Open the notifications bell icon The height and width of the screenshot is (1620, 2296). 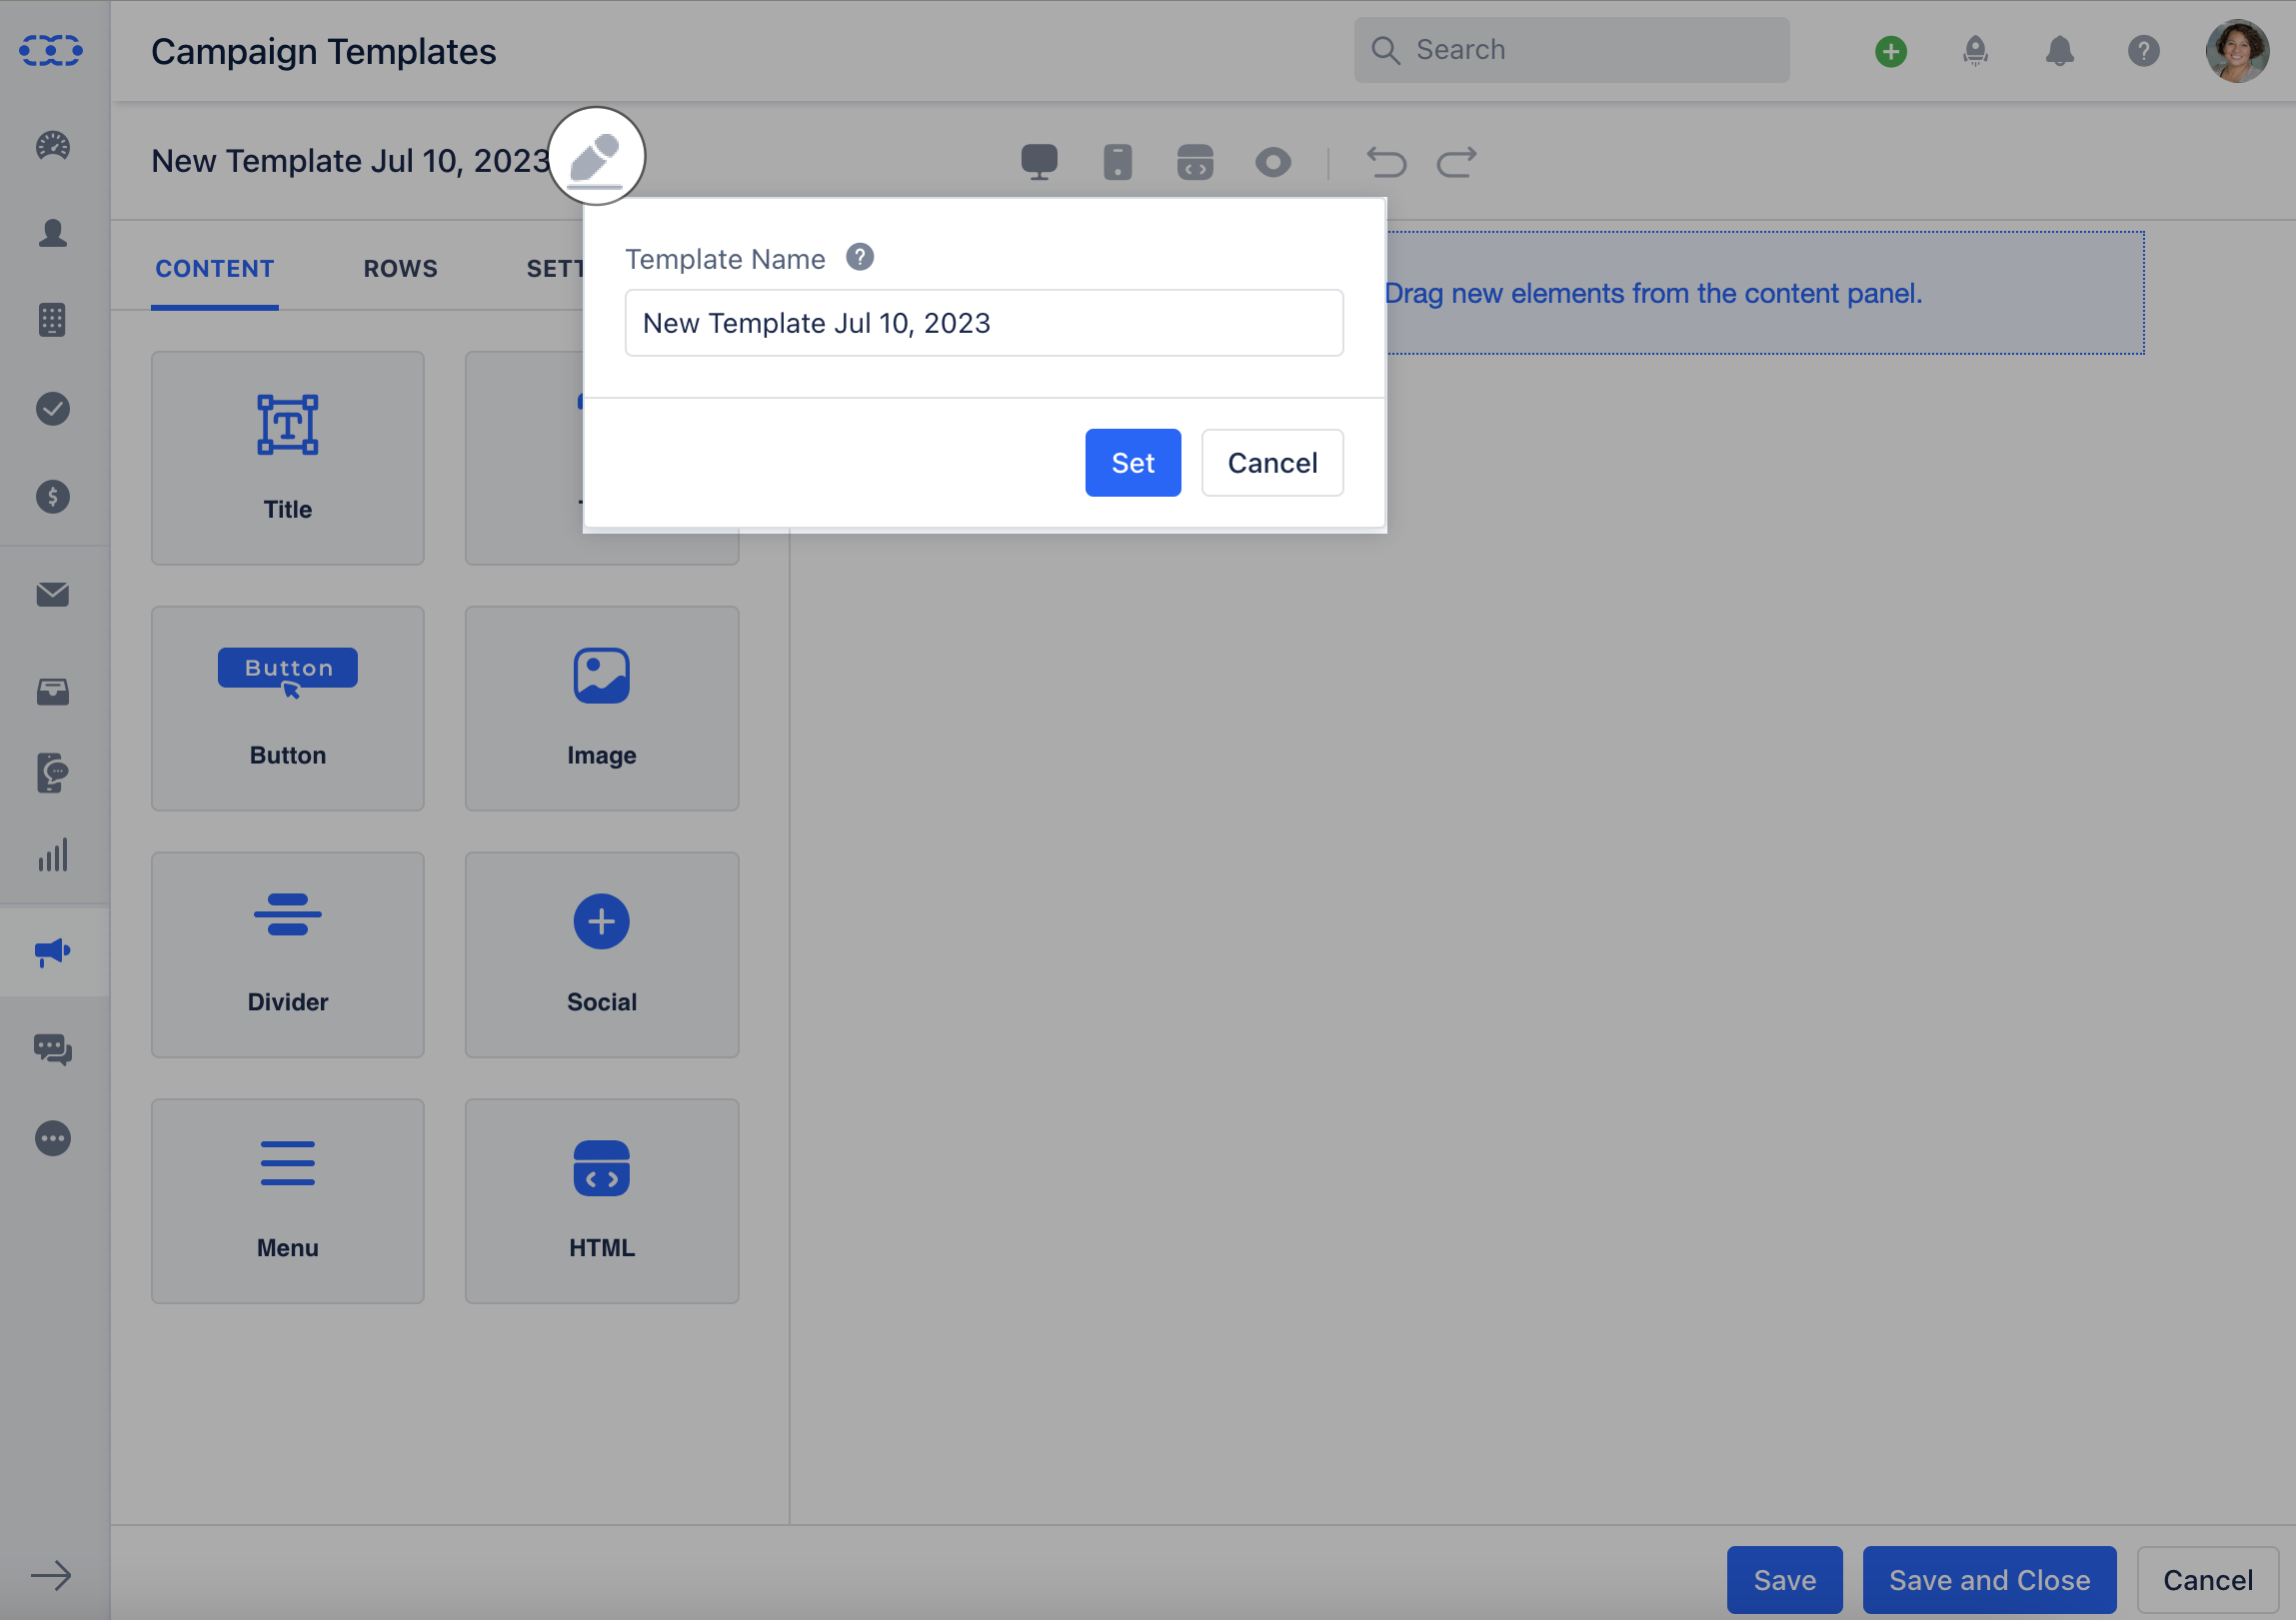(2059, 51)
